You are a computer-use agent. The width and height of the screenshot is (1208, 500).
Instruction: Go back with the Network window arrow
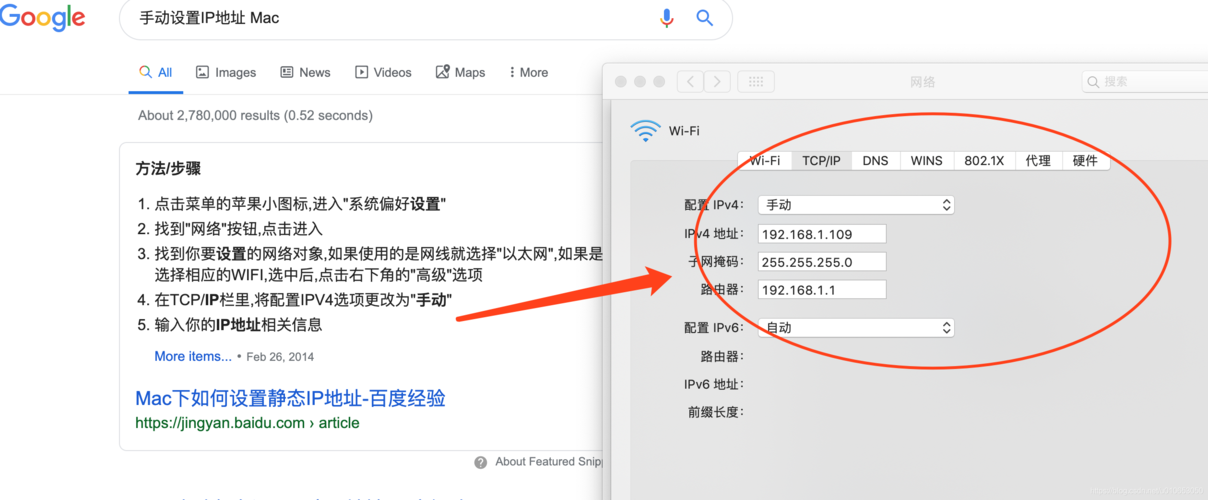point(690,82)
